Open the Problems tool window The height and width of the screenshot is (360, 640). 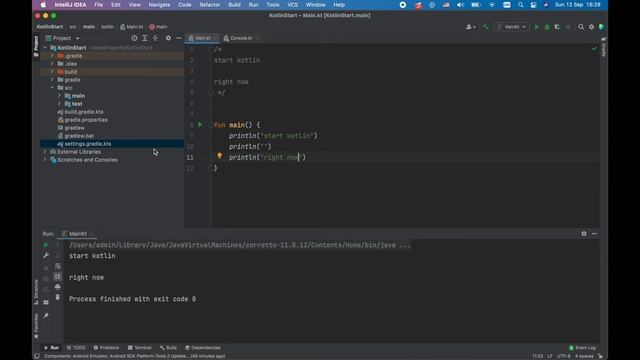[106, 348]
